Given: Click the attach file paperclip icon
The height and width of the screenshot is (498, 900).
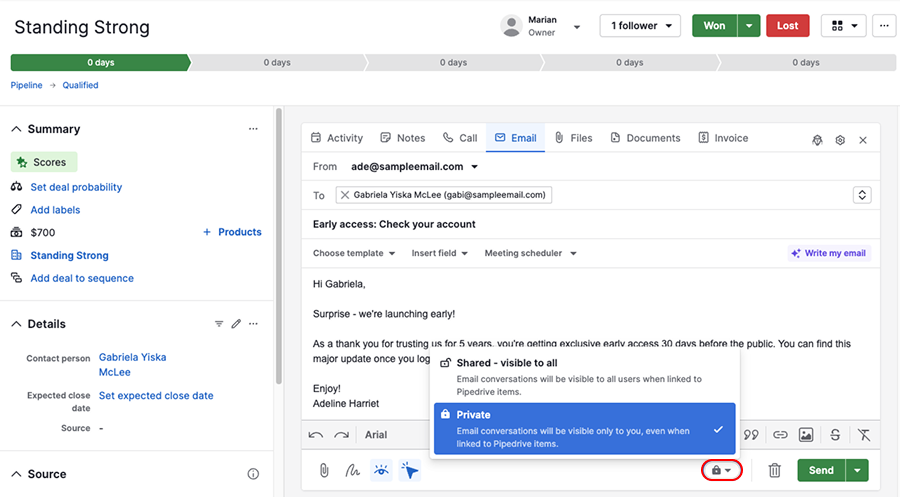Looking at the screenshot, I should pyautogui.click(x=324, y=470).
